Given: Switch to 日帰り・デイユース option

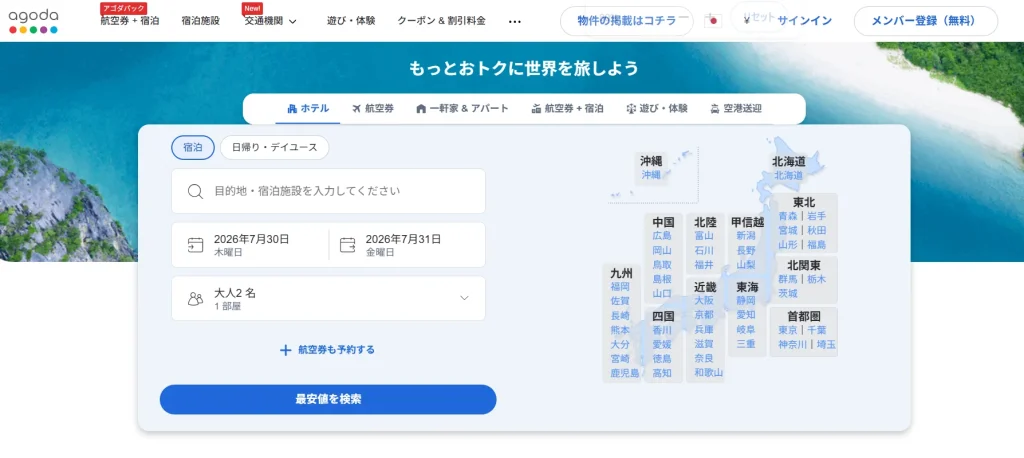Looking at the screenshot, I should (274, 147).
